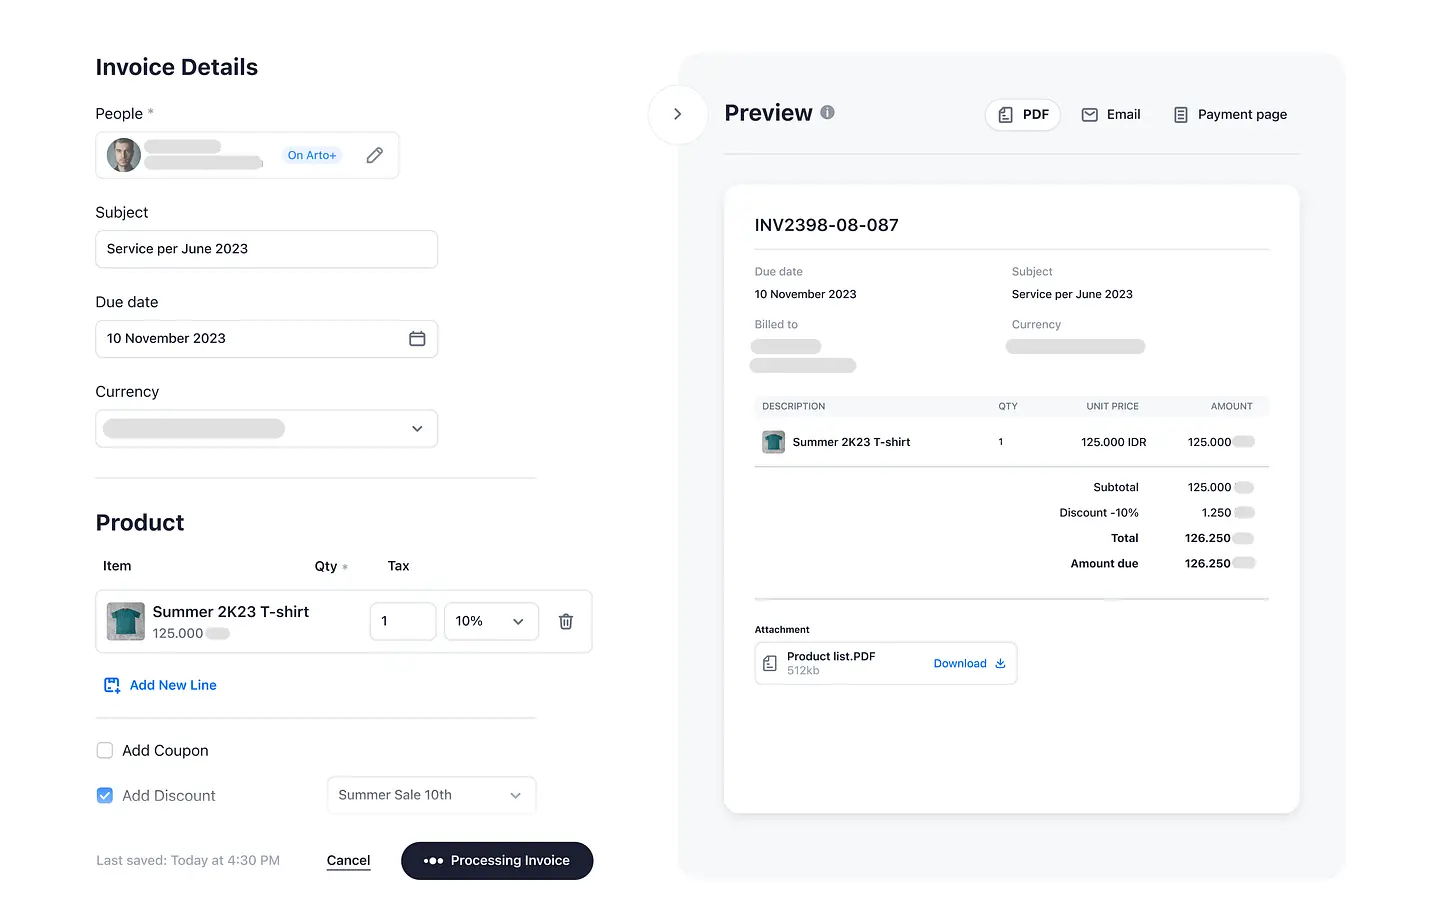Enable the Add Coupon checkbox
This screenshot has width=1440, height=906.
click(105, 750)
